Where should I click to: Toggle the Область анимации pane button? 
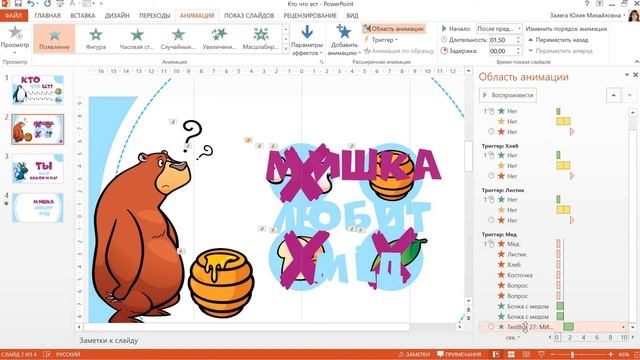coord(394,29)
